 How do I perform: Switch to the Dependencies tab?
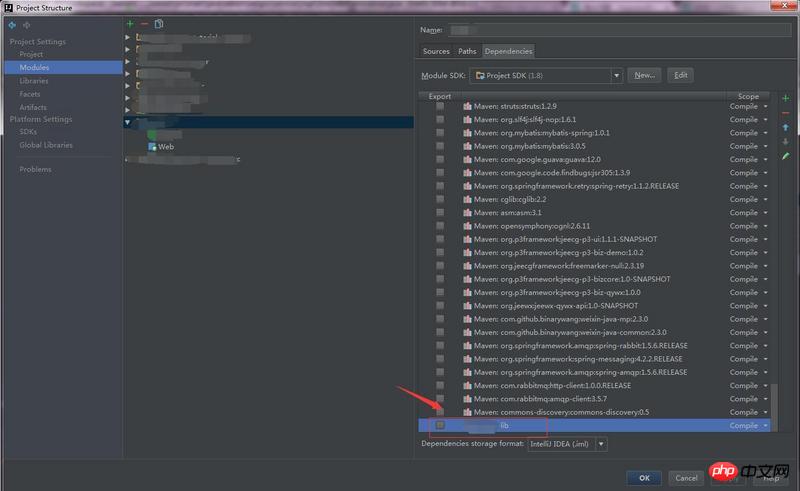pyautogui.click(x=508, y=51)
